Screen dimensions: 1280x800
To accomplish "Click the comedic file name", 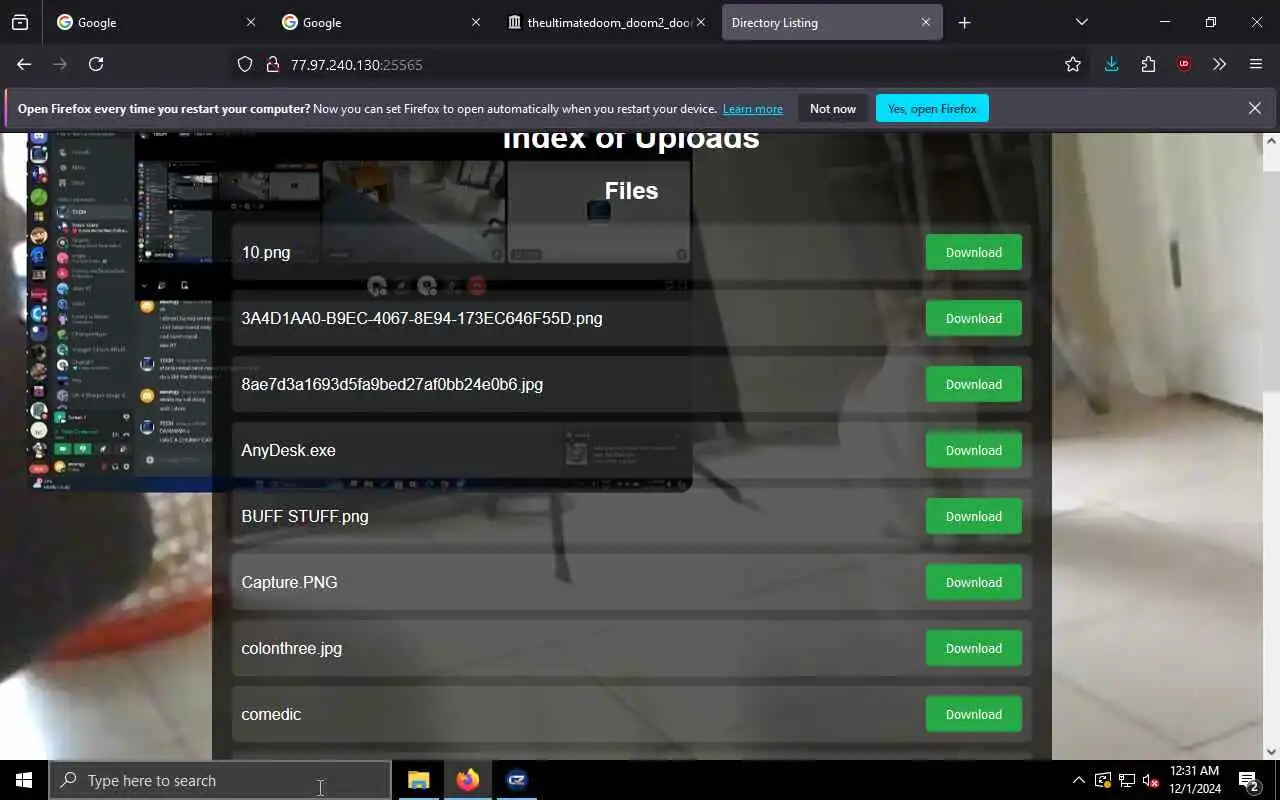I will 271,714.
